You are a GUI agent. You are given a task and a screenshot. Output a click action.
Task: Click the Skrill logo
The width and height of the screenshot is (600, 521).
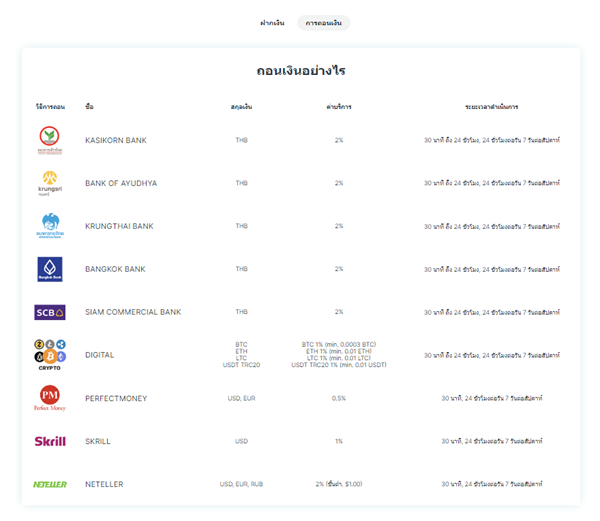[49, 441]
